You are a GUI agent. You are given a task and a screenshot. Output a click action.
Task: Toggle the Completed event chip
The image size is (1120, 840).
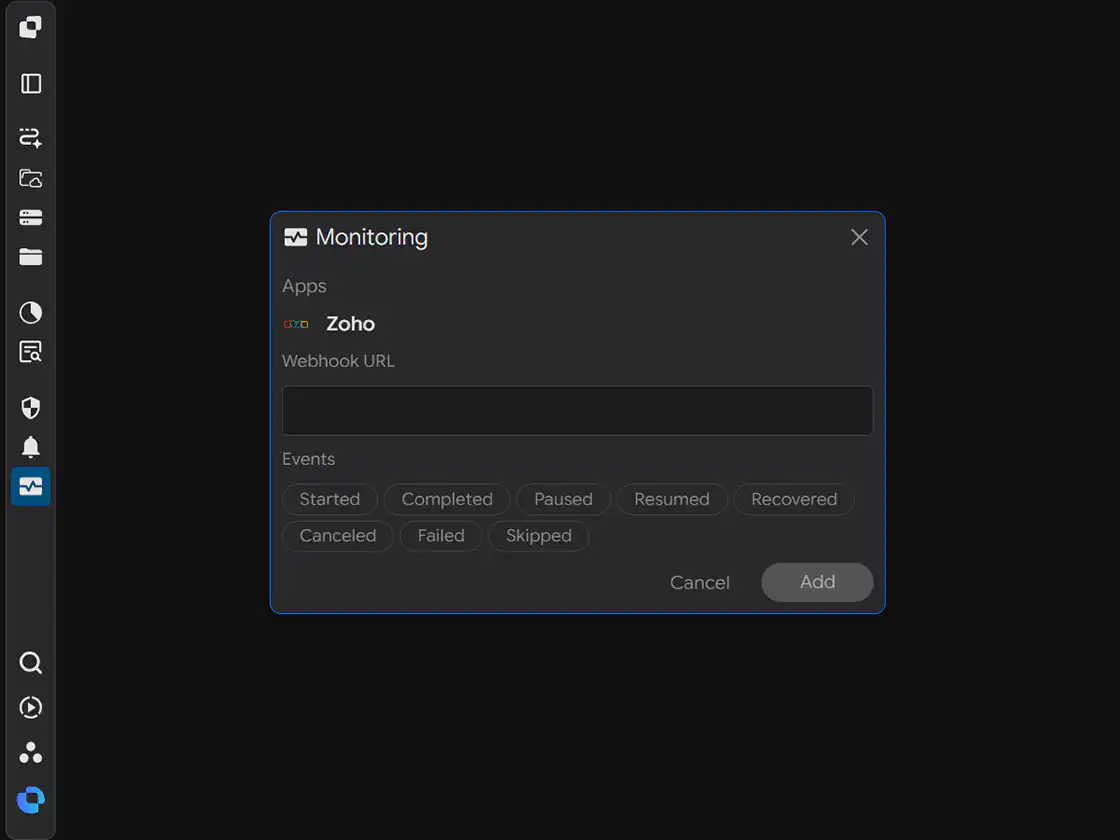tap(447, 499)
